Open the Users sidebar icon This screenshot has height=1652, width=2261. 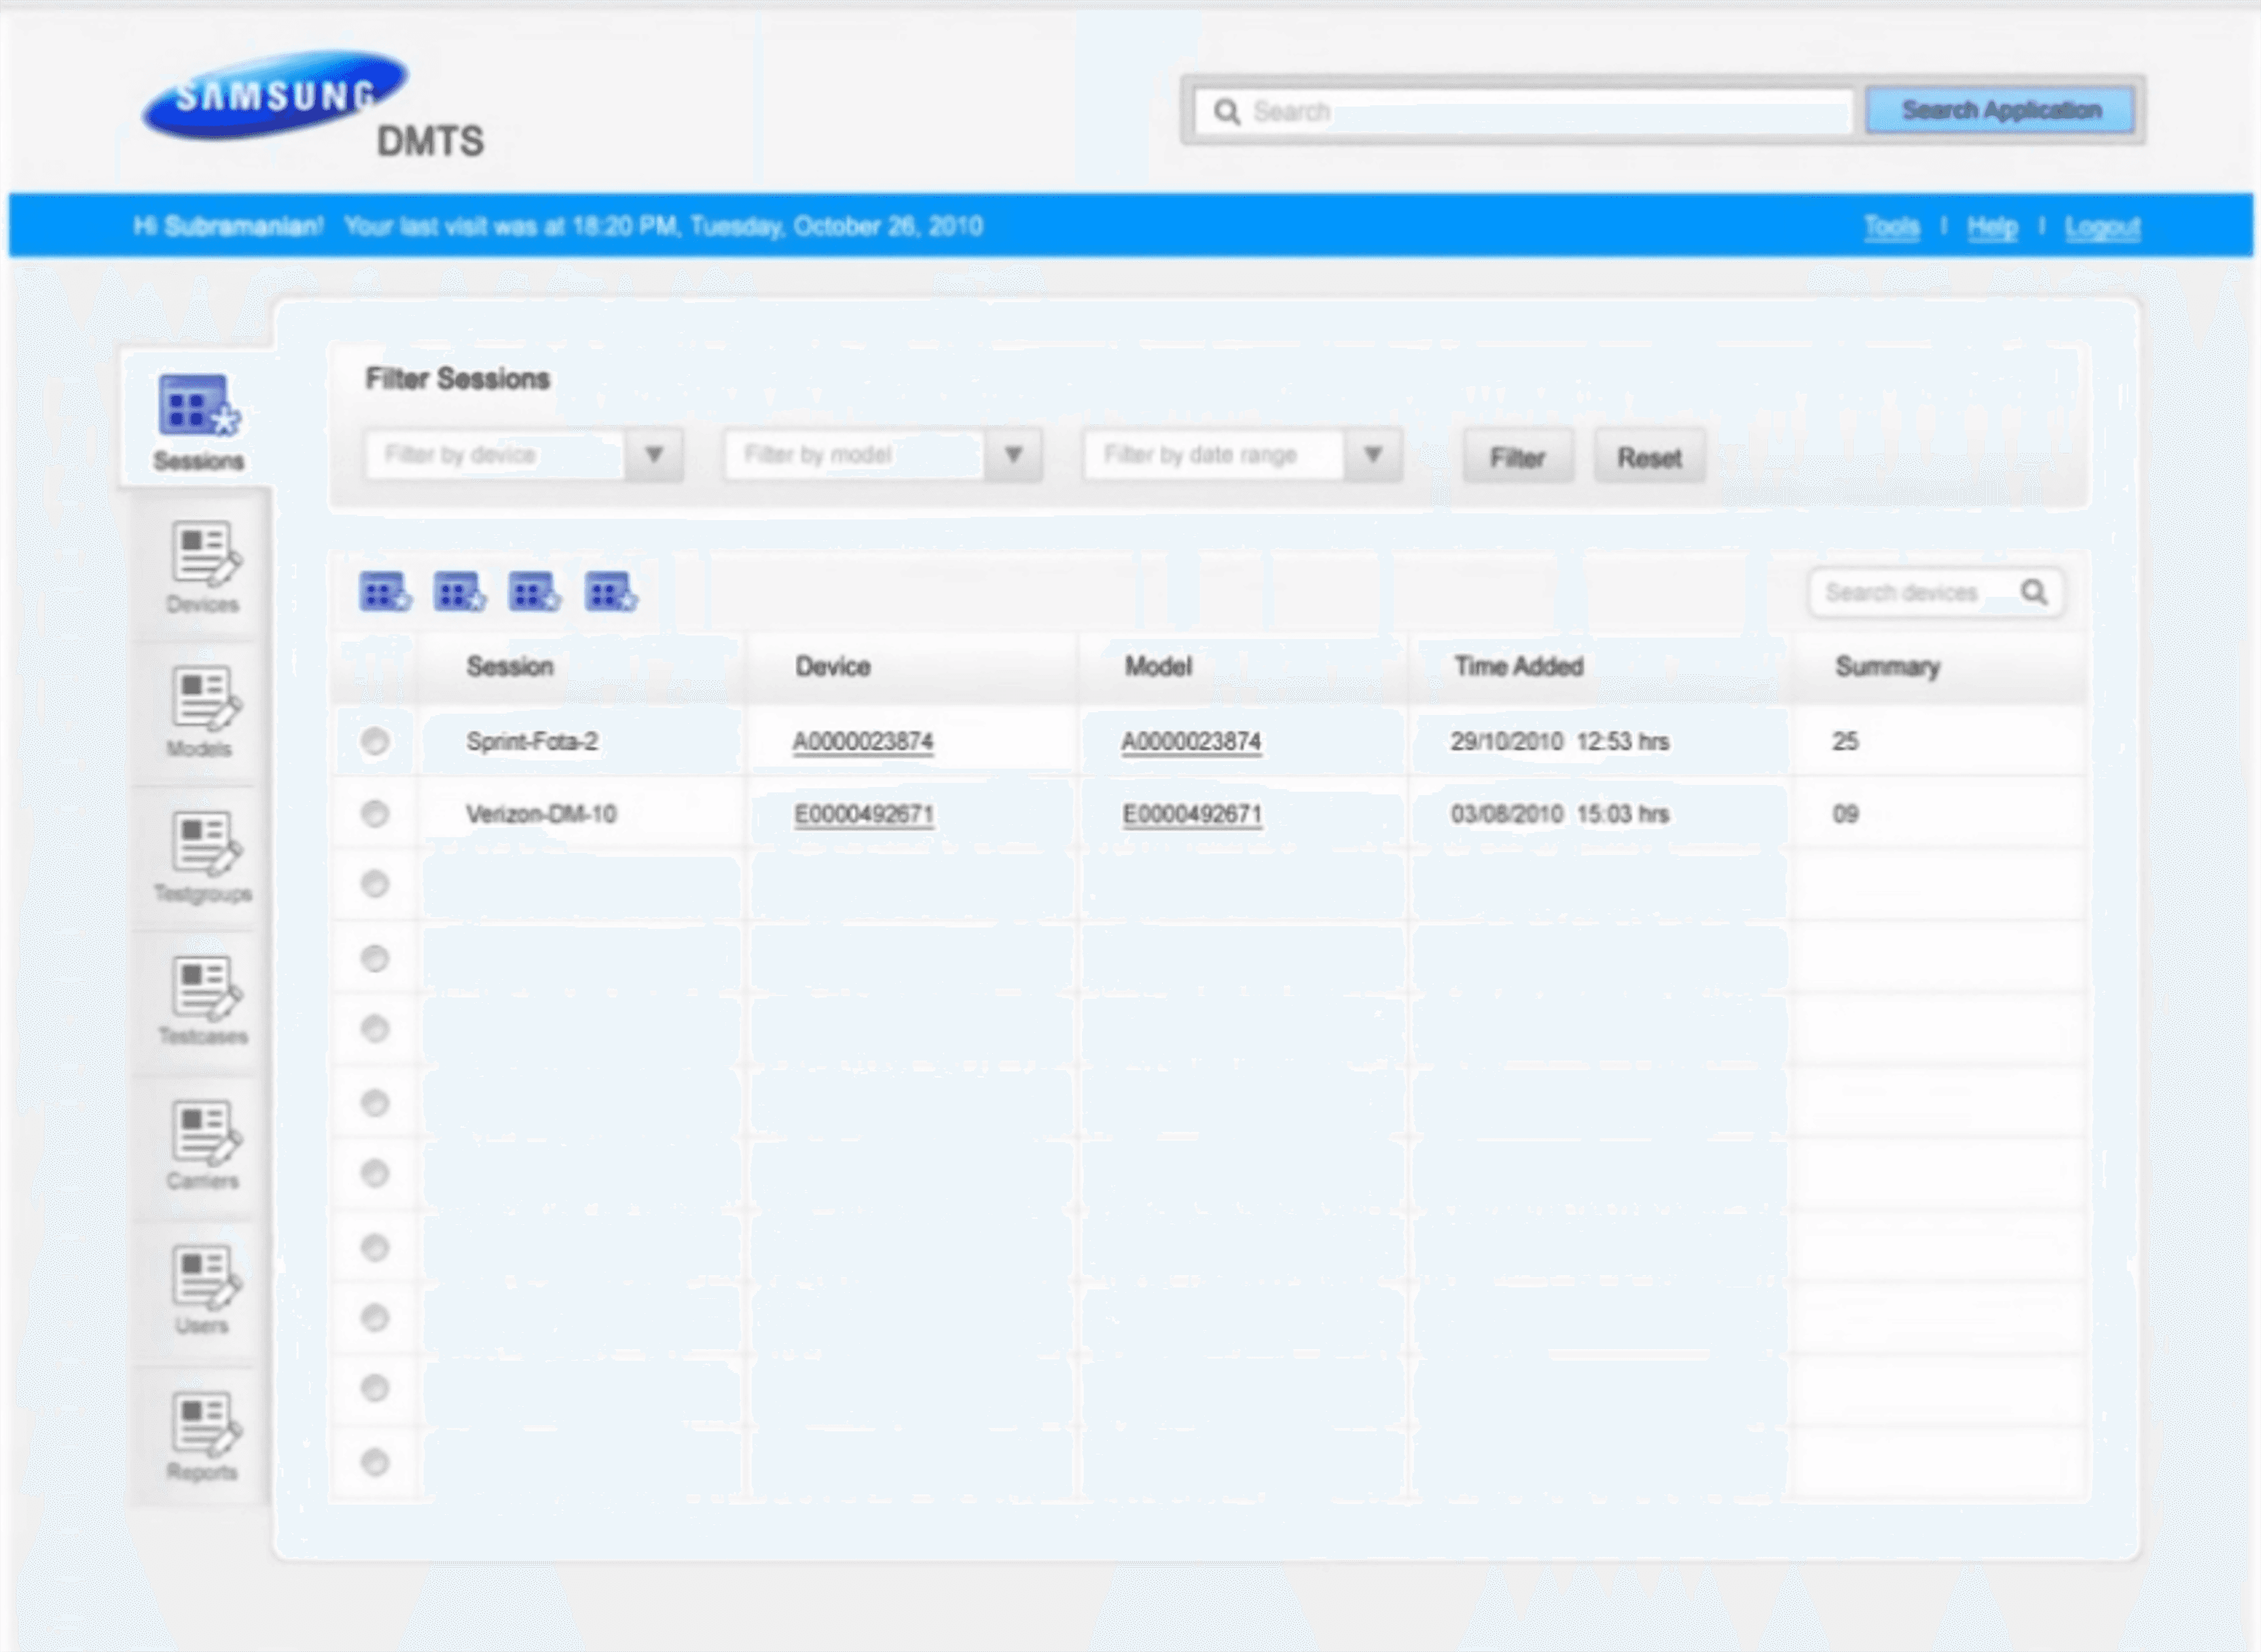pyautogui.click(x=204, y=1277)
